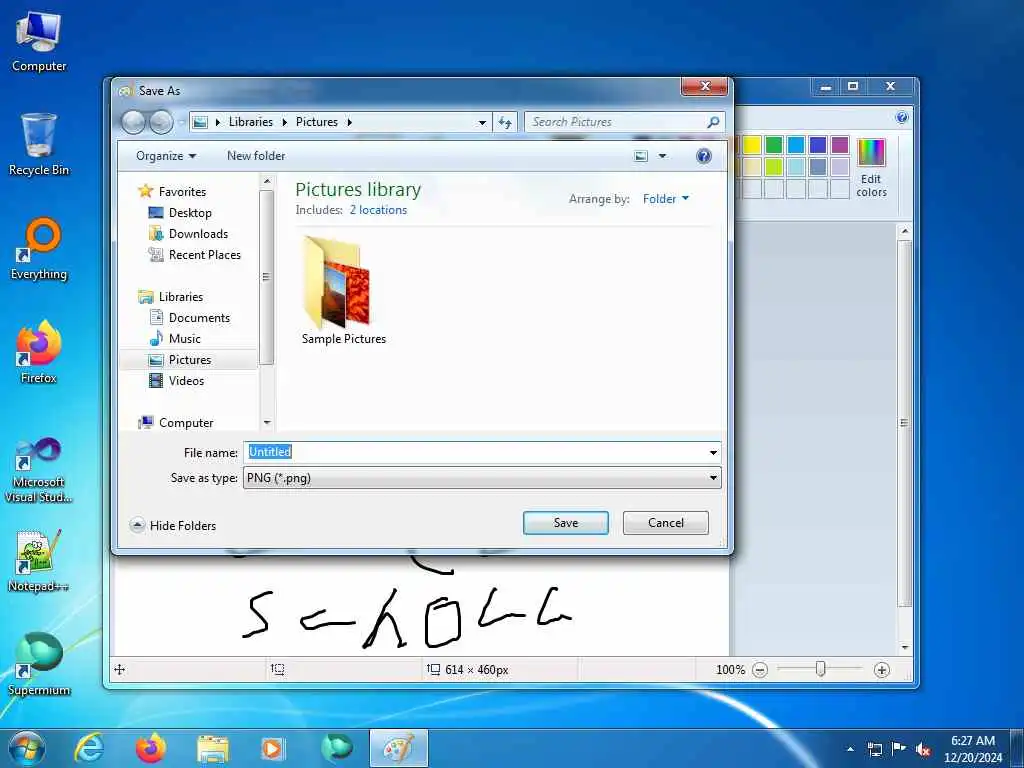Open the Notepad++ desktop shortcut
This screenshot has height=768, width=1024.
tap(39, 560)
